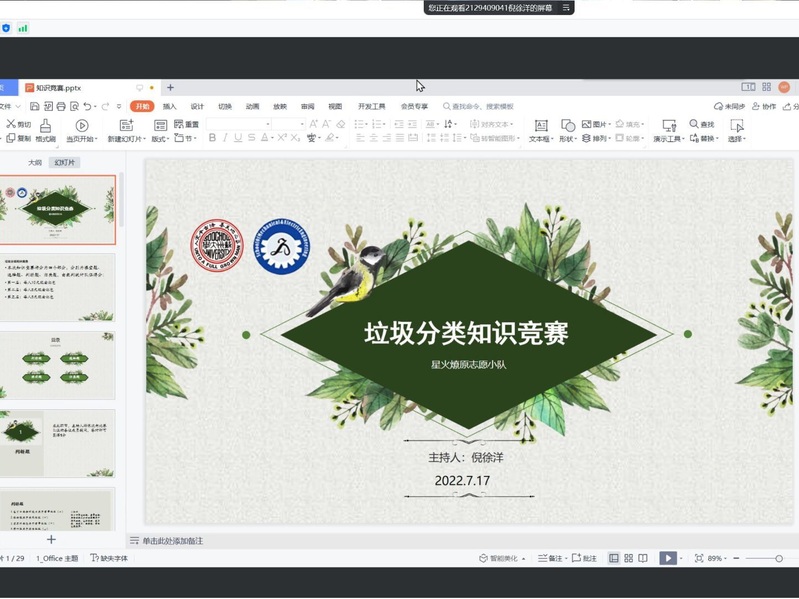Switch to the Insert (插入) ribbon tab
This screenshot has width=799, height=599.
[x=170, y=106]
